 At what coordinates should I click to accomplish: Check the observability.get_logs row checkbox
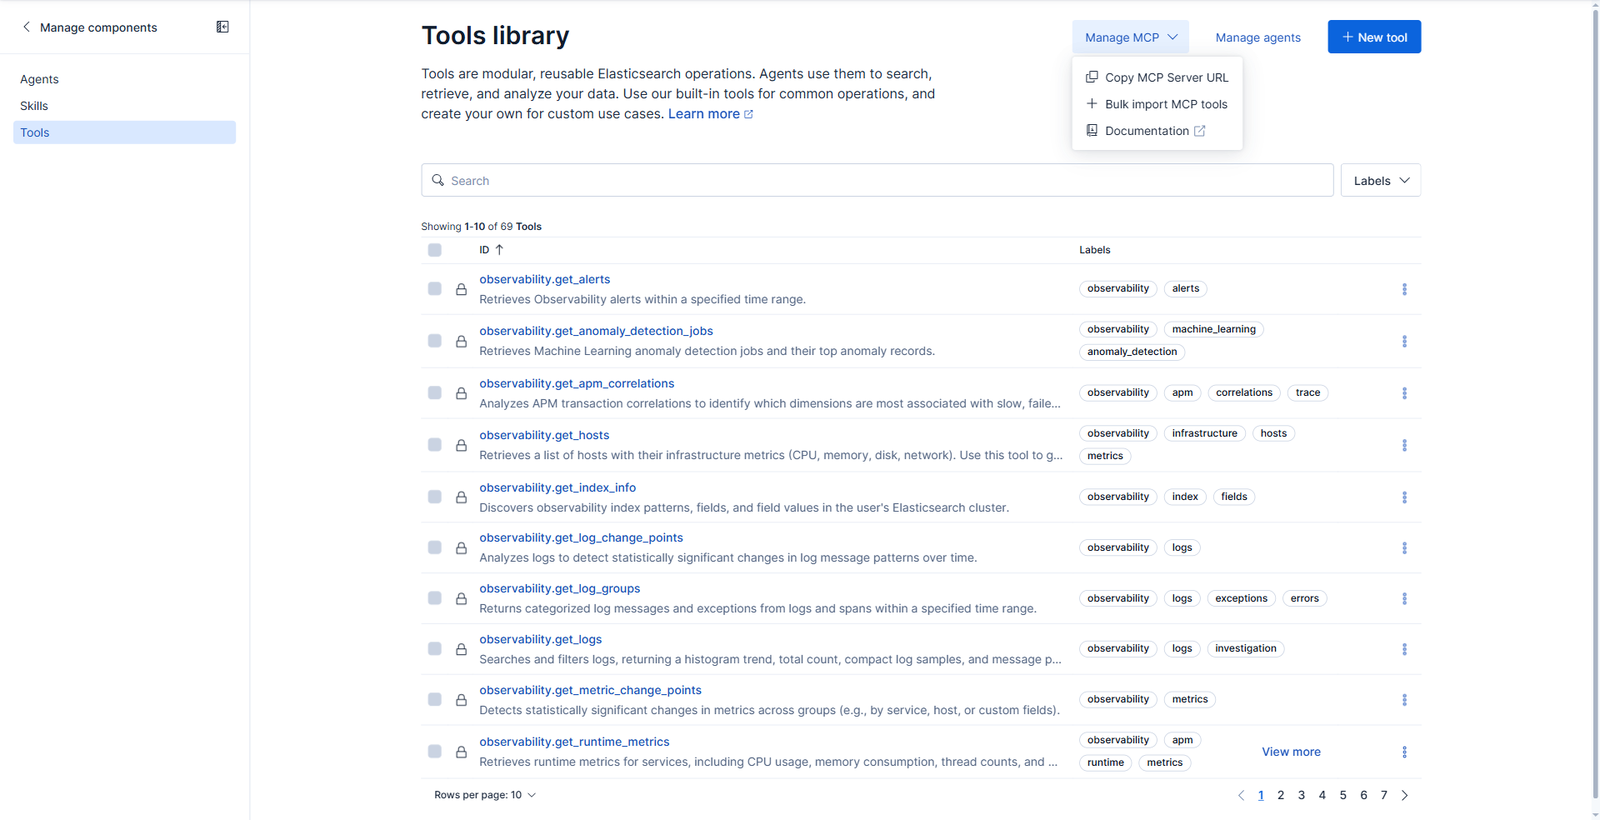434,648
